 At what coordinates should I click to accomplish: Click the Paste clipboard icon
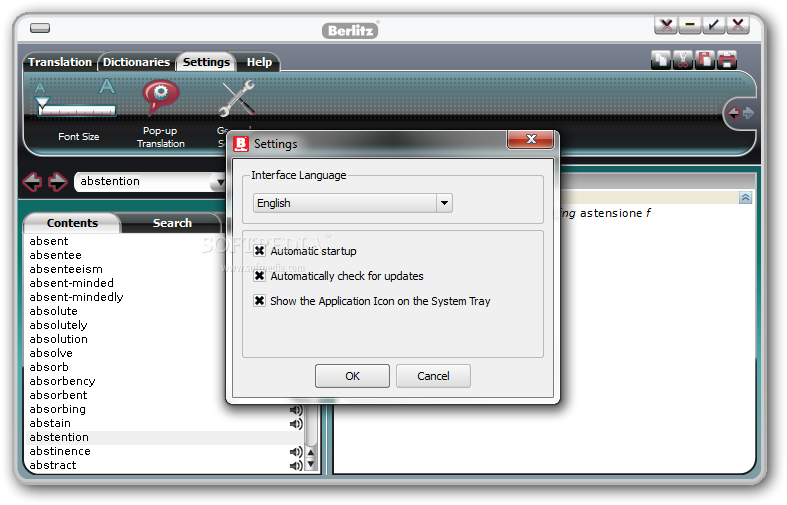tap(705, 60)
